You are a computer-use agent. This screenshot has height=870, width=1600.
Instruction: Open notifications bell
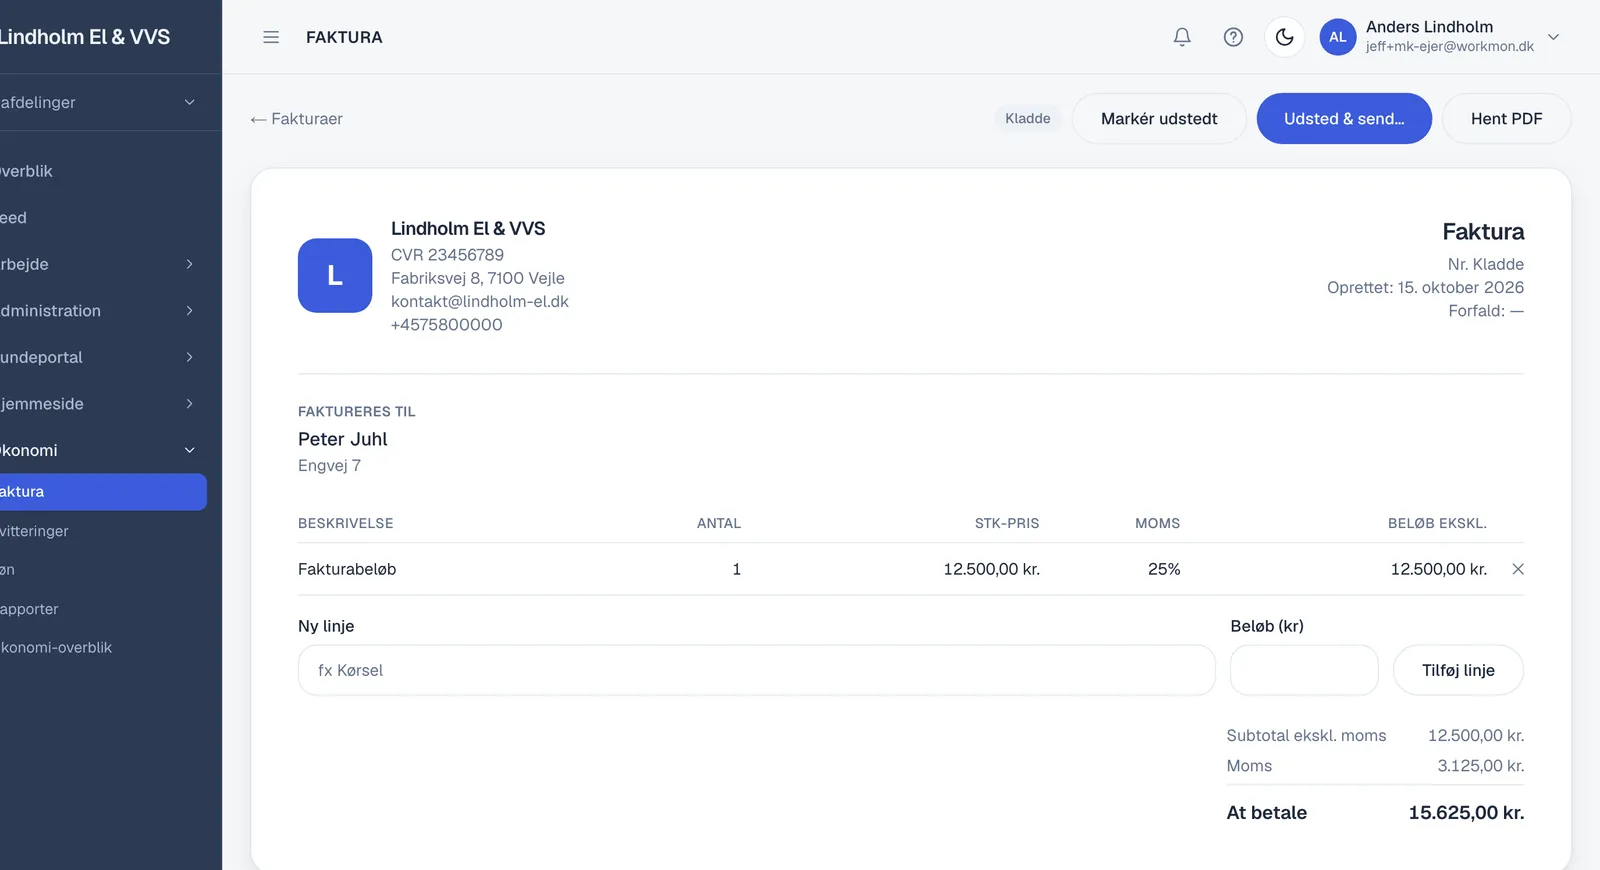point(1182,37)
